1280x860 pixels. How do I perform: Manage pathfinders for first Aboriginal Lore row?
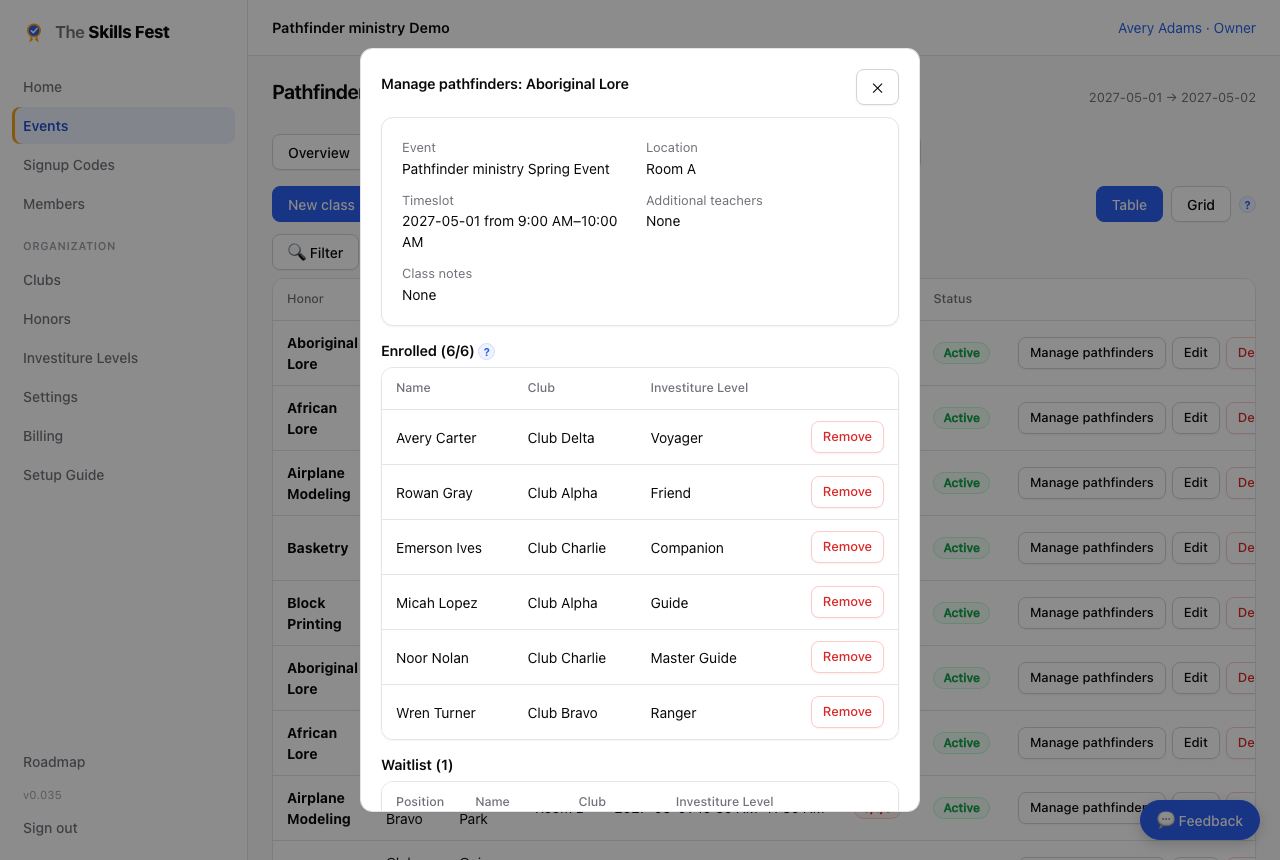pyautogui.click(x=1091, y=352)
